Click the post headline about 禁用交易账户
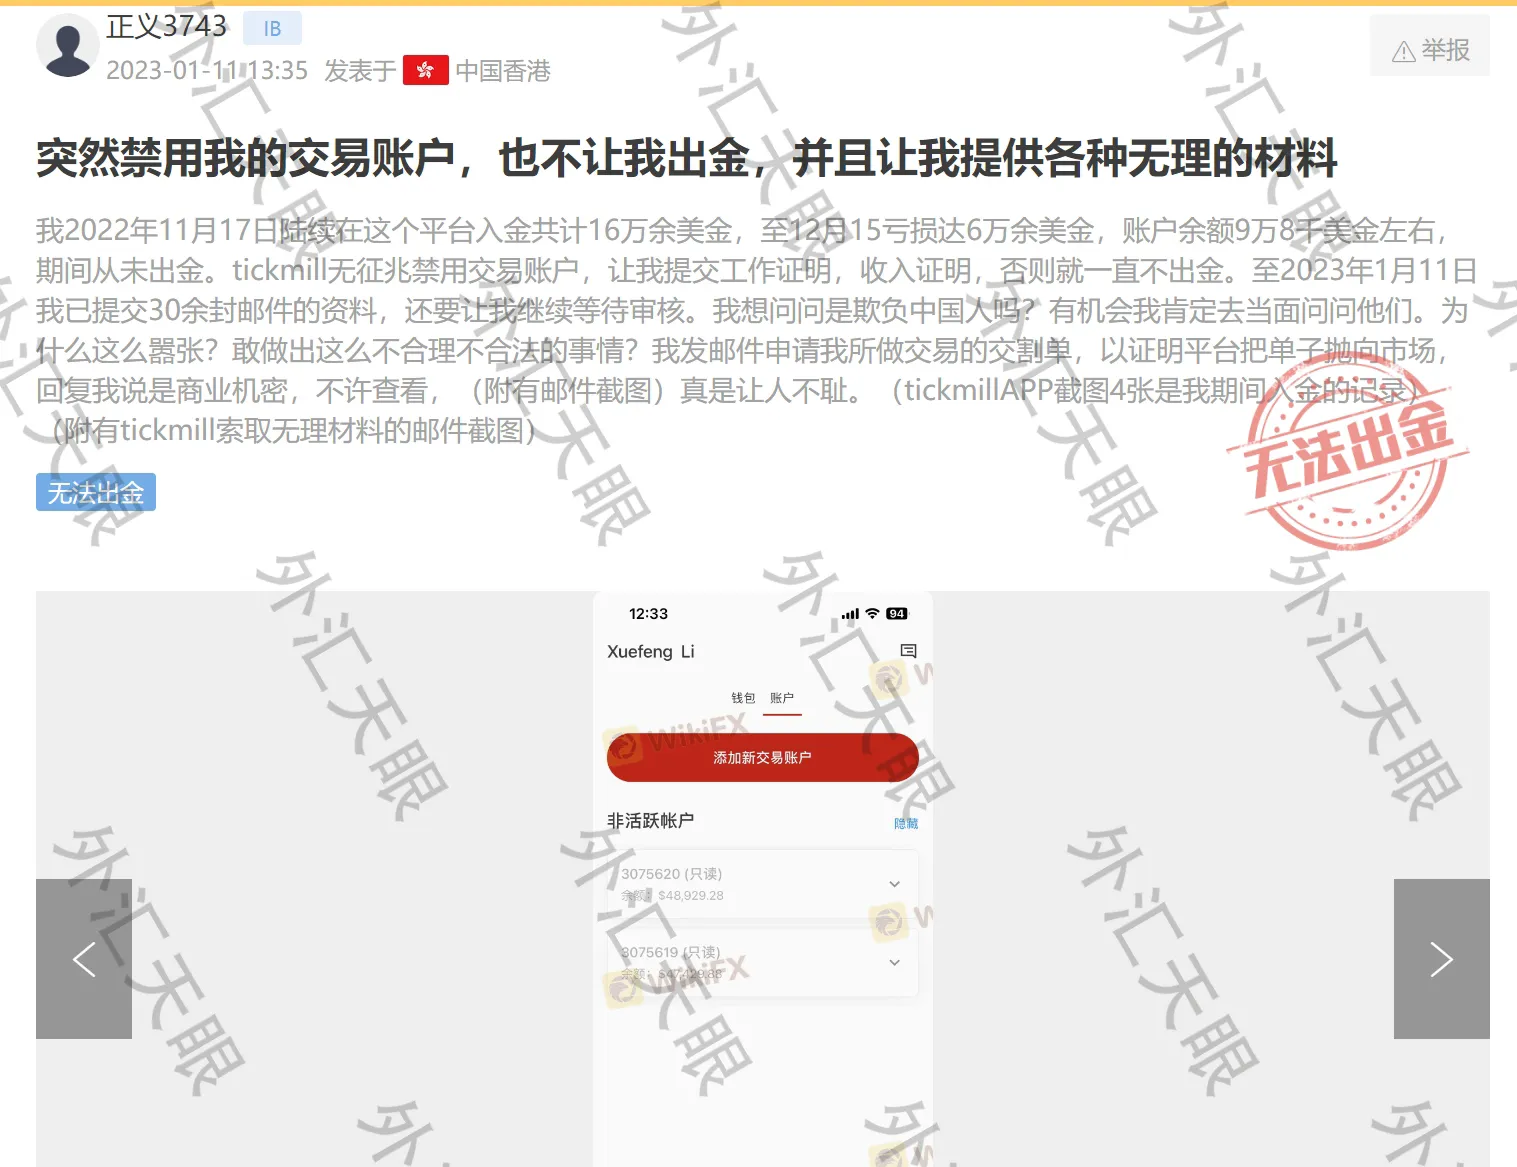The height and width of the screenshot is (1167, 1517). [x=686, y=158]
